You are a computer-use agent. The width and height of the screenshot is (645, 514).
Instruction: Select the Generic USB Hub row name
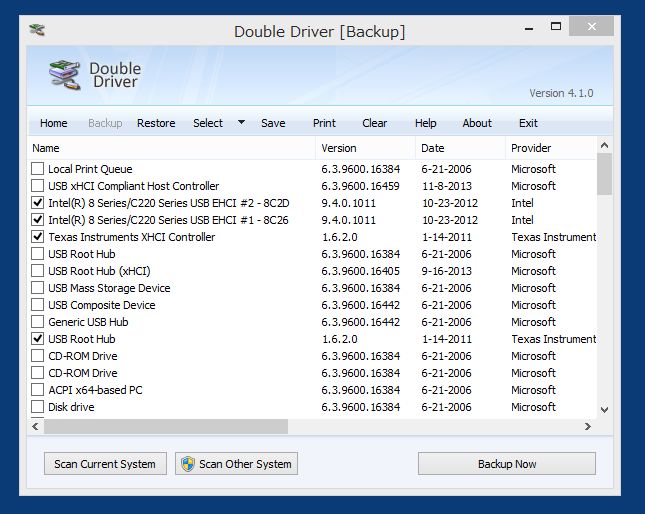pyautogui.click(x=88, y=322)
